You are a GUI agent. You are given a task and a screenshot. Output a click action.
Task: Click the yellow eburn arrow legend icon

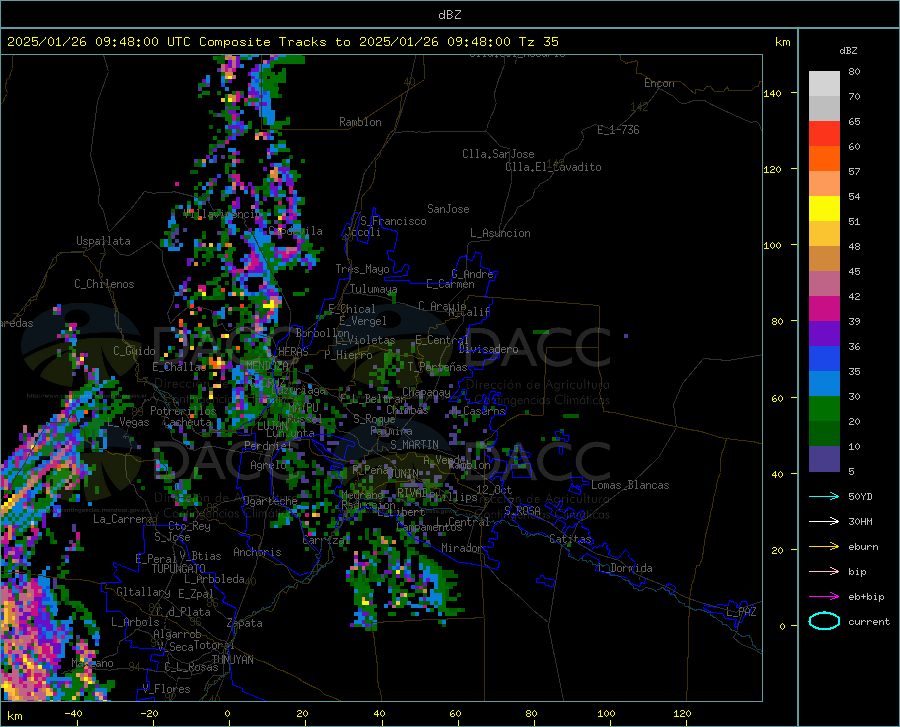click(x=824, y=547)
